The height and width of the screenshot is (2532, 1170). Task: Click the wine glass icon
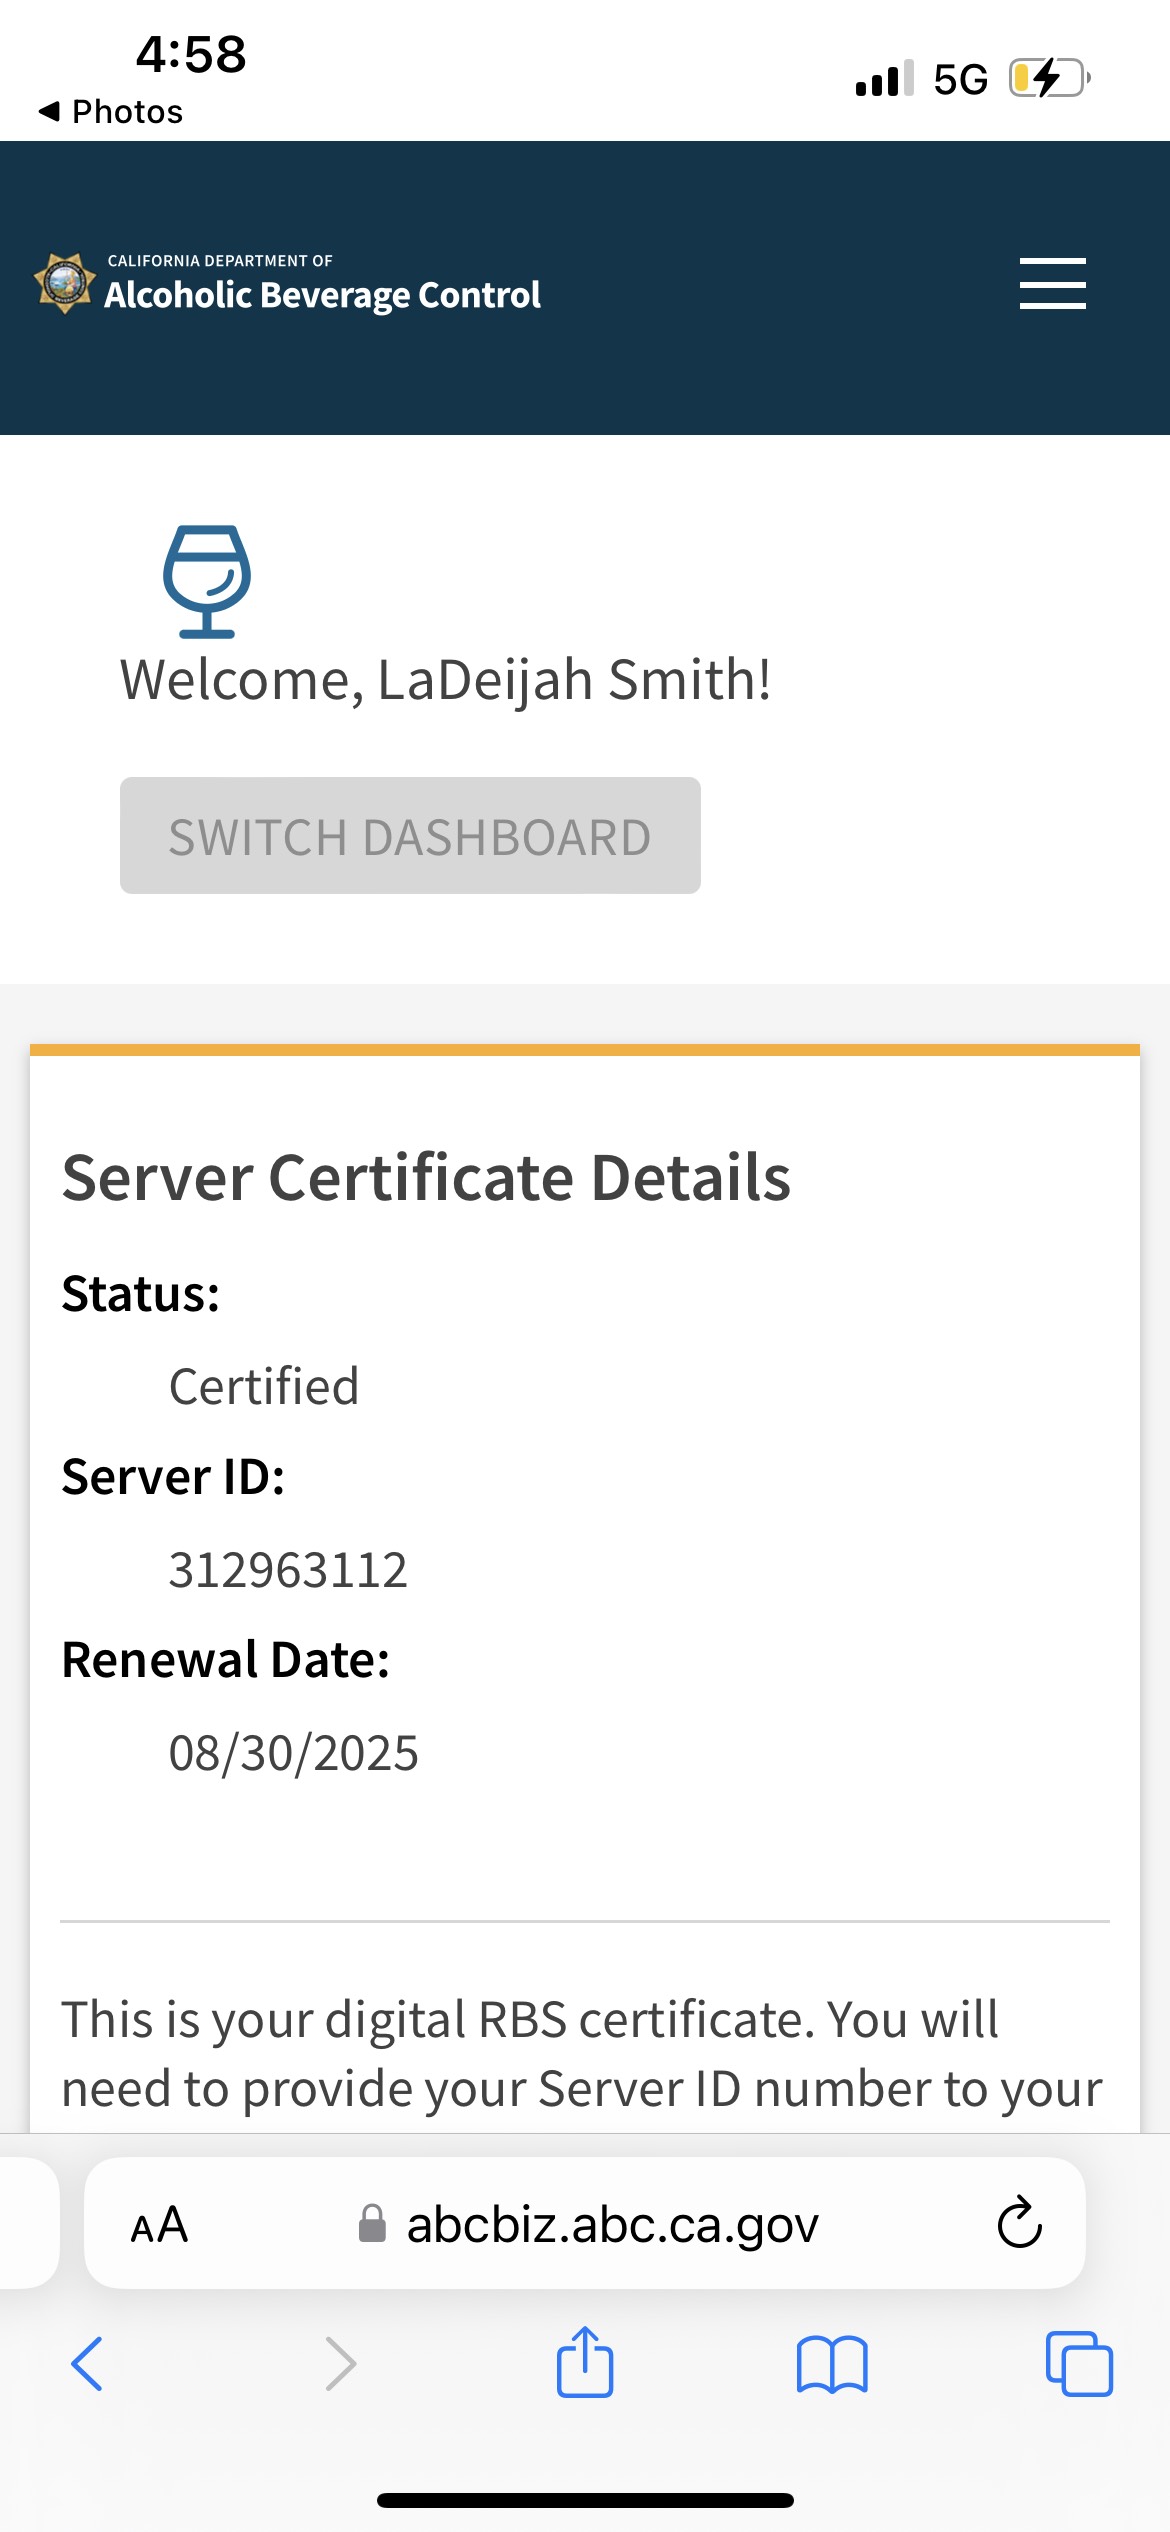207,581
